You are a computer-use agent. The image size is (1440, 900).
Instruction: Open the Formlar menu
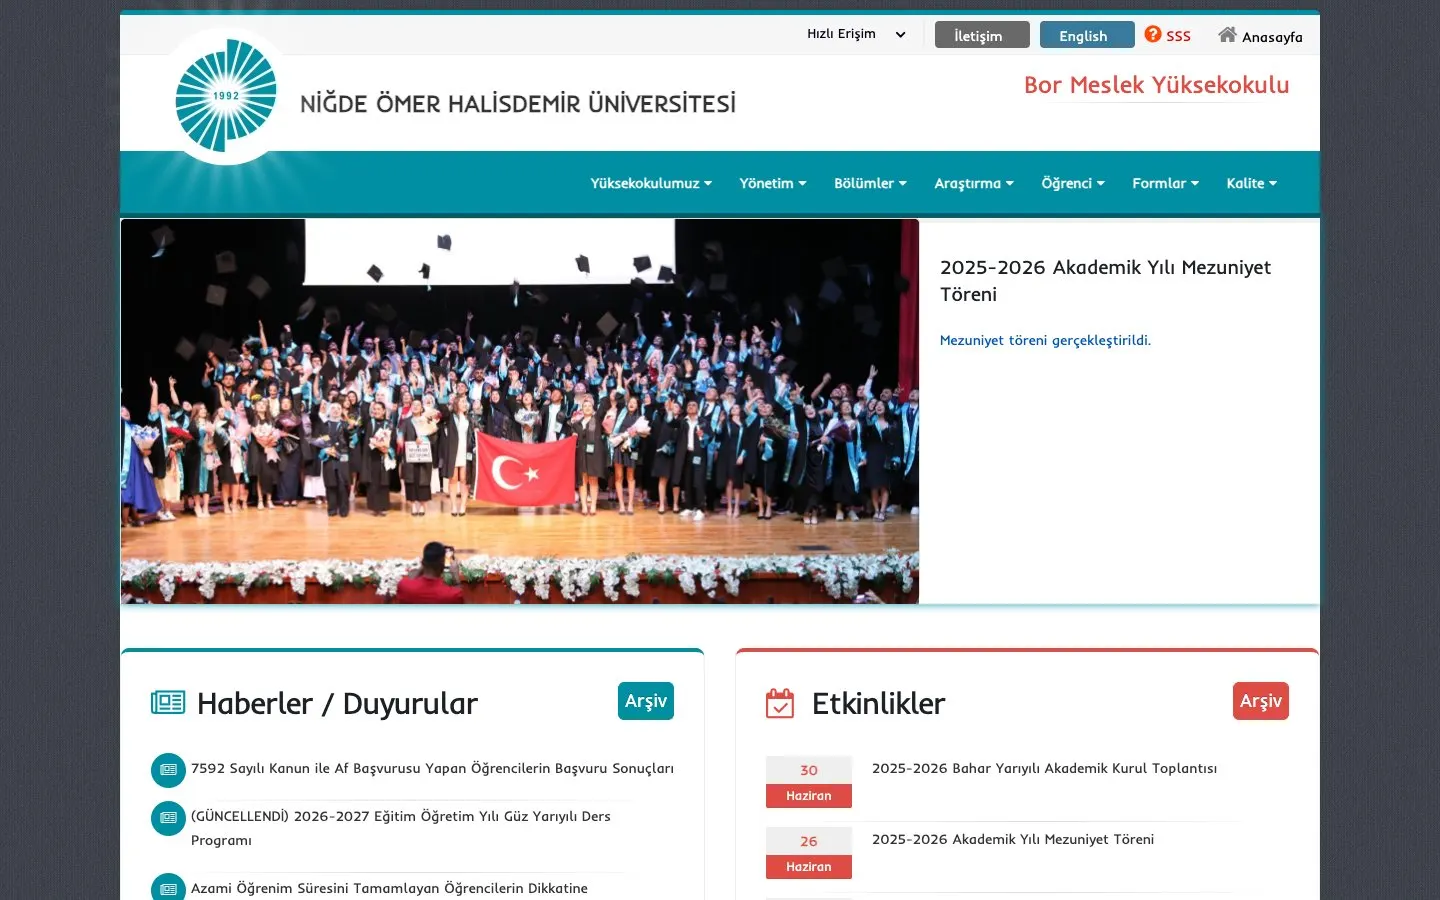coord(1165,183)
